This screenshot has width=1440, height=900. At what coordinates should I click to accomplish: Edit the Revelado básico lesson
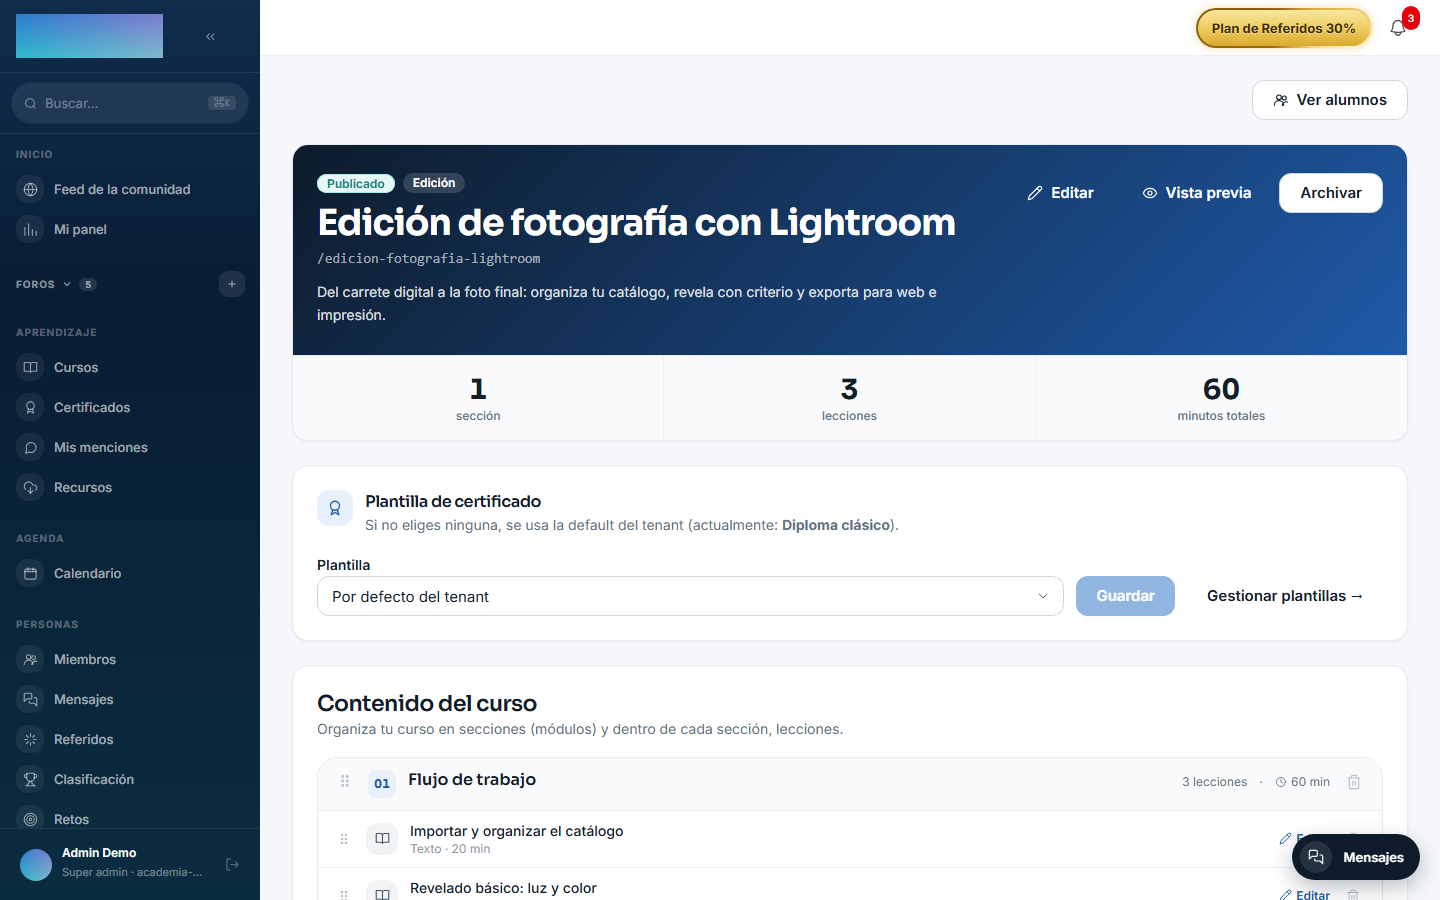click(1305, 894)
